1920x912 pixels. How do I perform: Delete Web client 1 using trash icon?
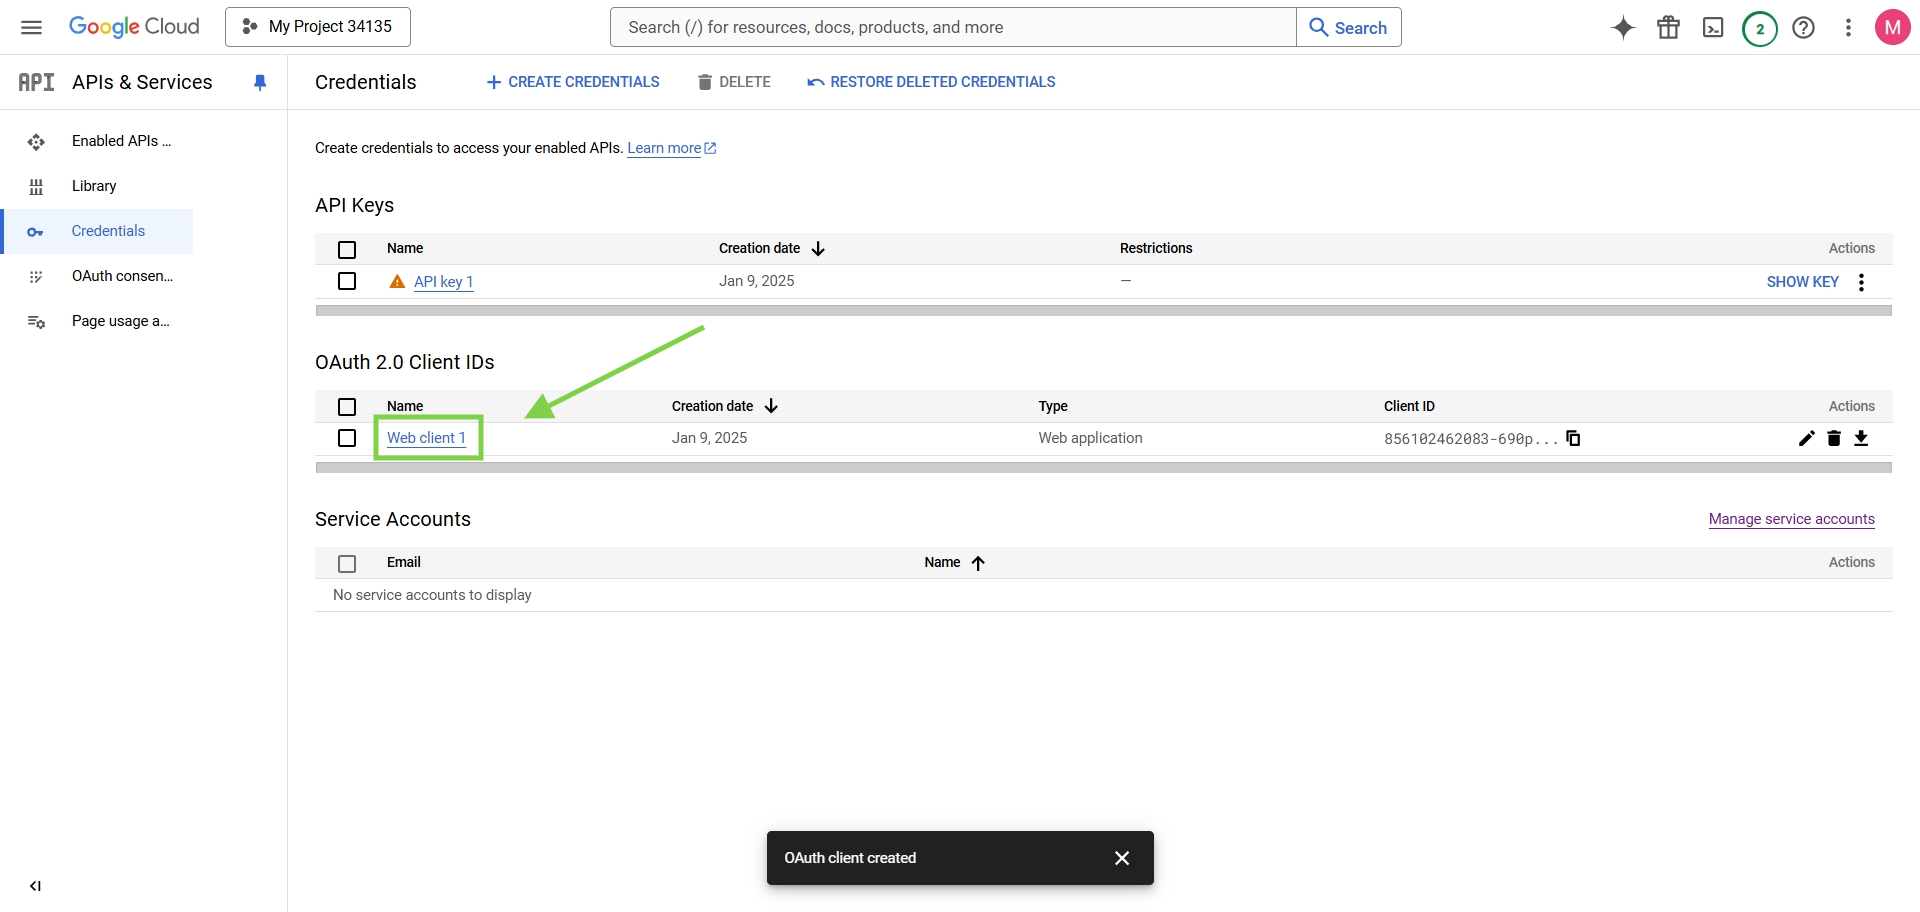click(1834, 438)
